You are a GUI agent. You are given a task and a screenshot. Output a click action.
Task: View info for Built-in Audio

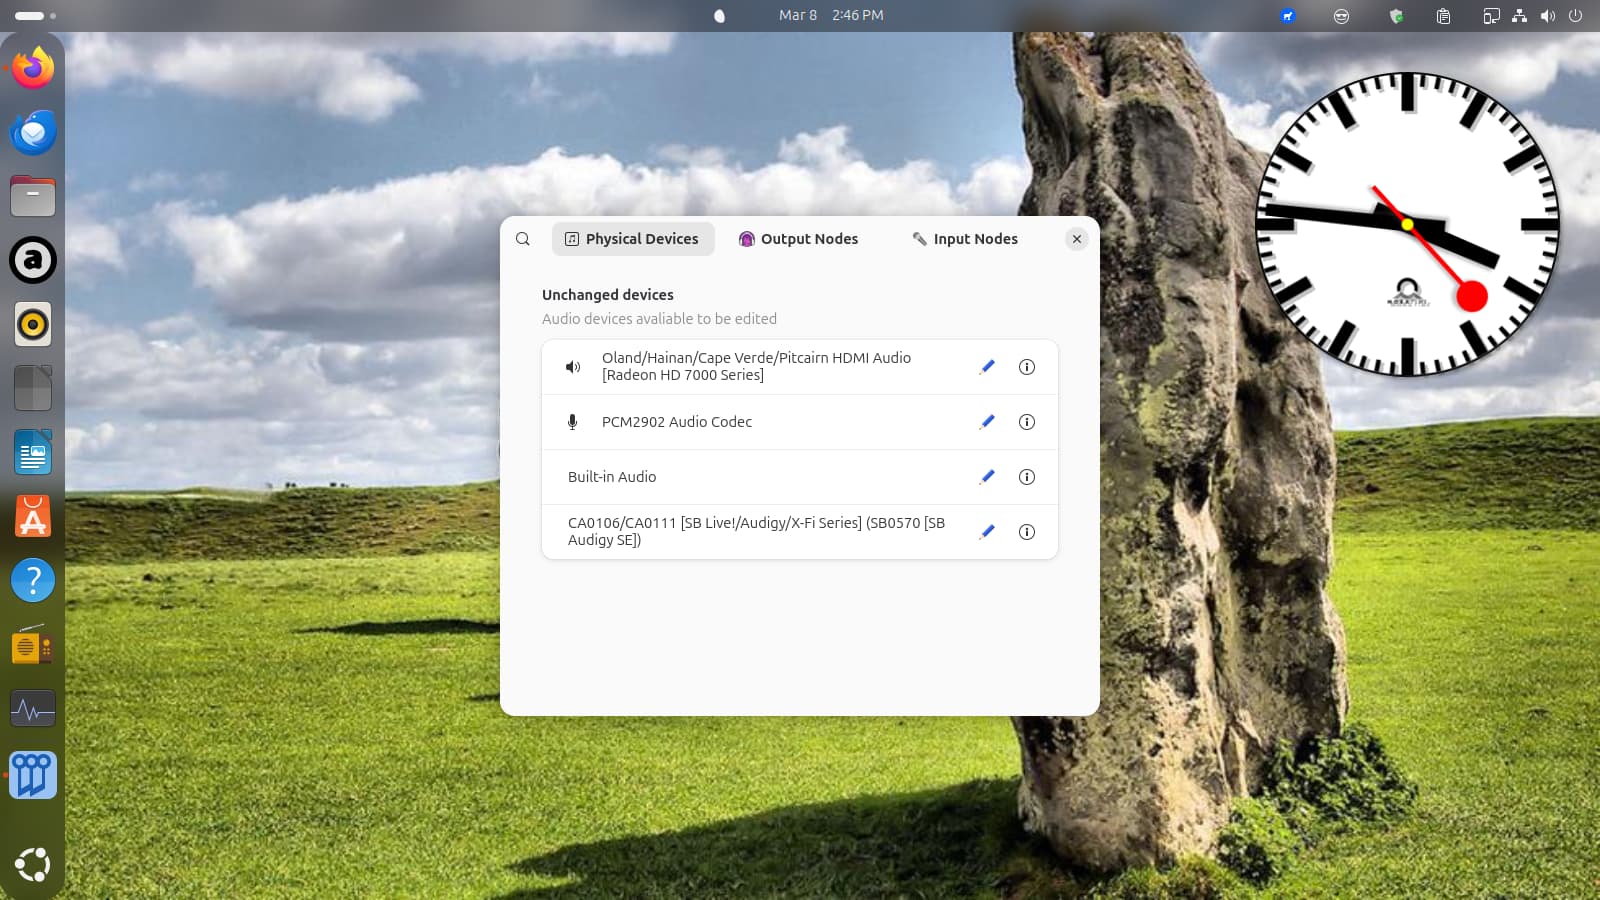(x=1026, y=477)
